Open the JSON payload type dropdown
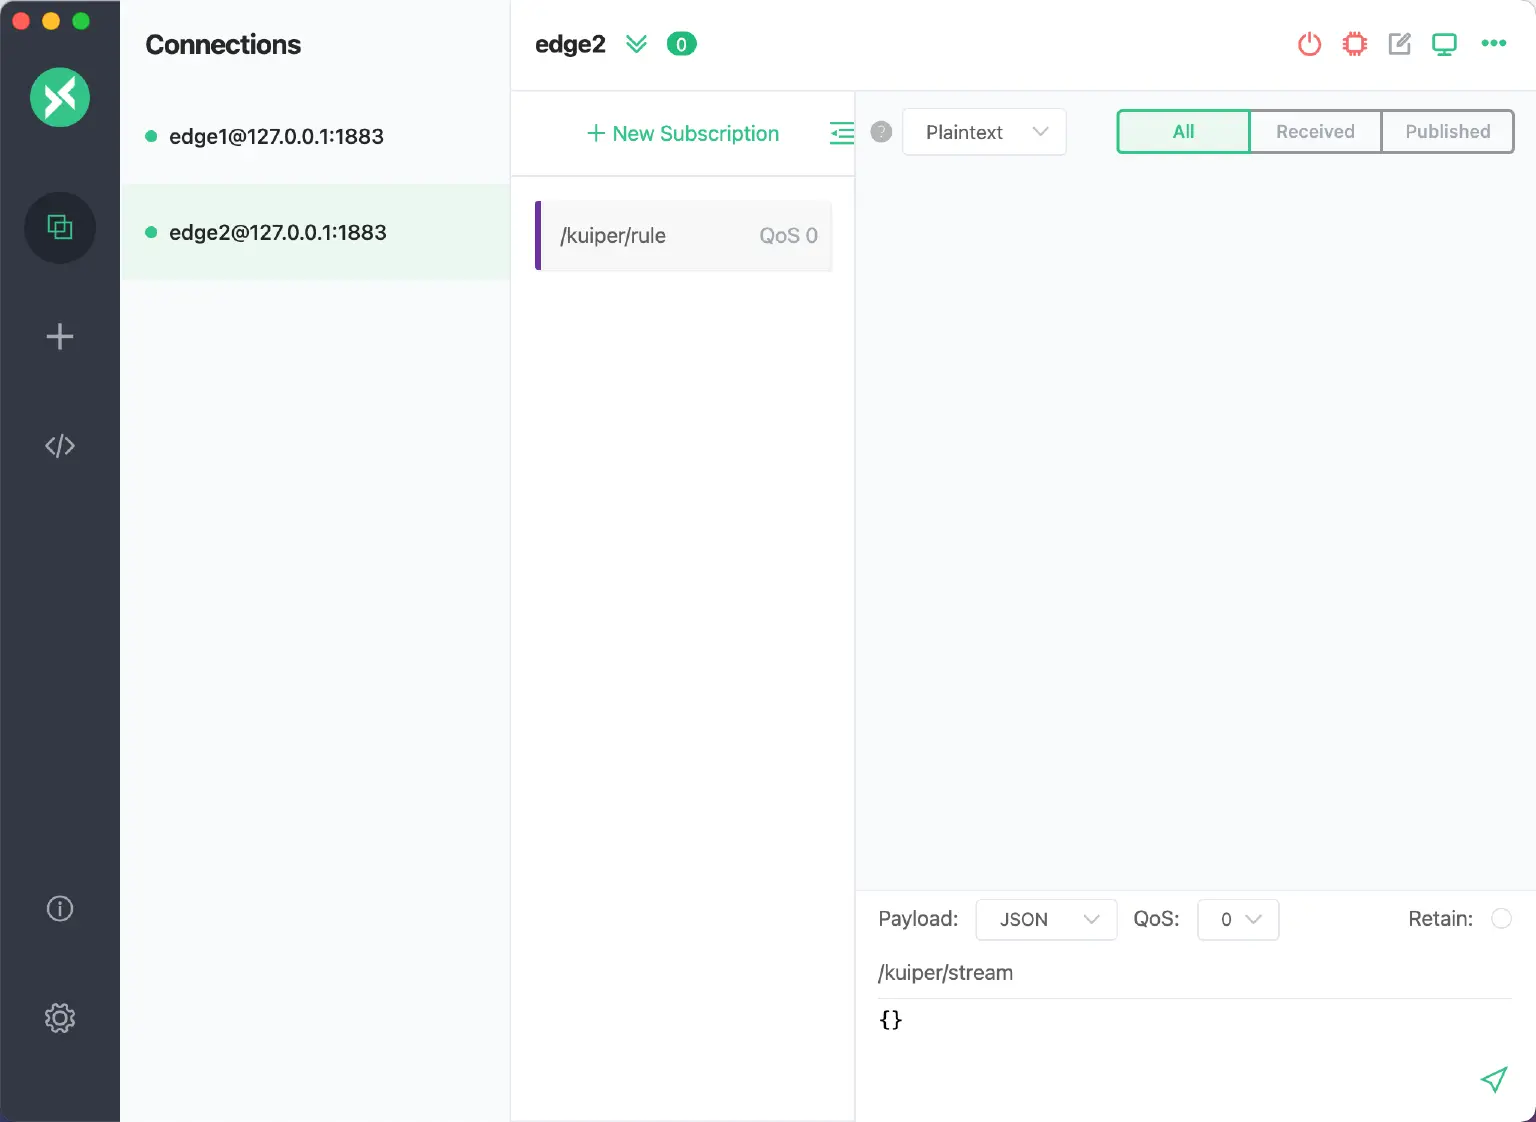 point(1045,920)
